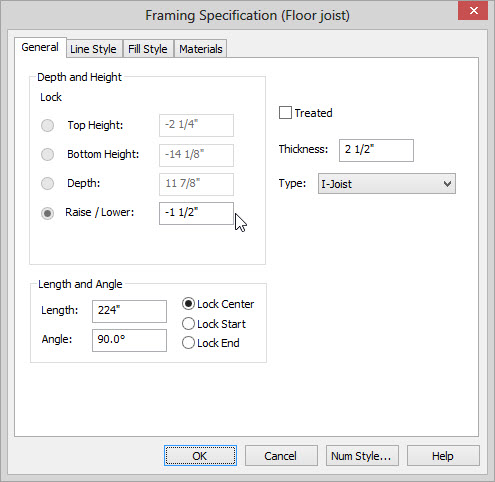Click the Angle input field

129,340
